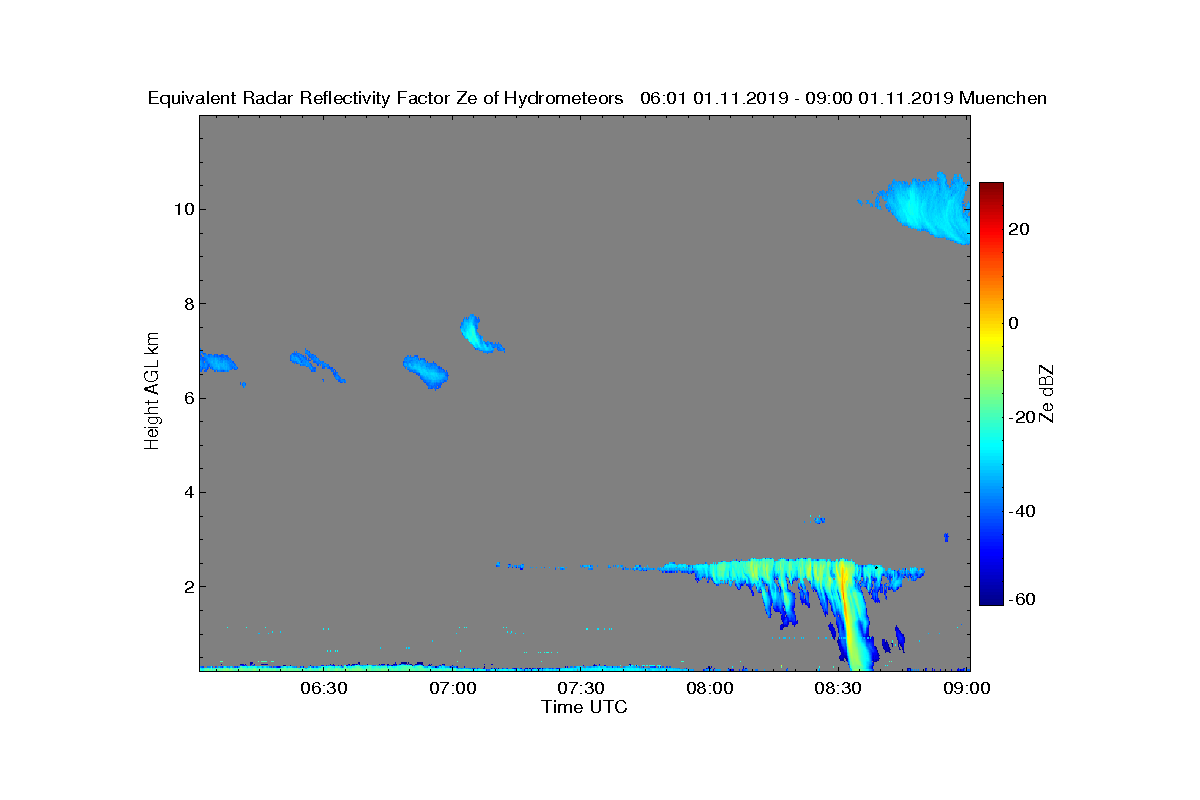Image resolution: width=1200 pixels, height=800 pixels.
Task: Click the dark blue bottom of colorbar
Action: pos(991,599)
